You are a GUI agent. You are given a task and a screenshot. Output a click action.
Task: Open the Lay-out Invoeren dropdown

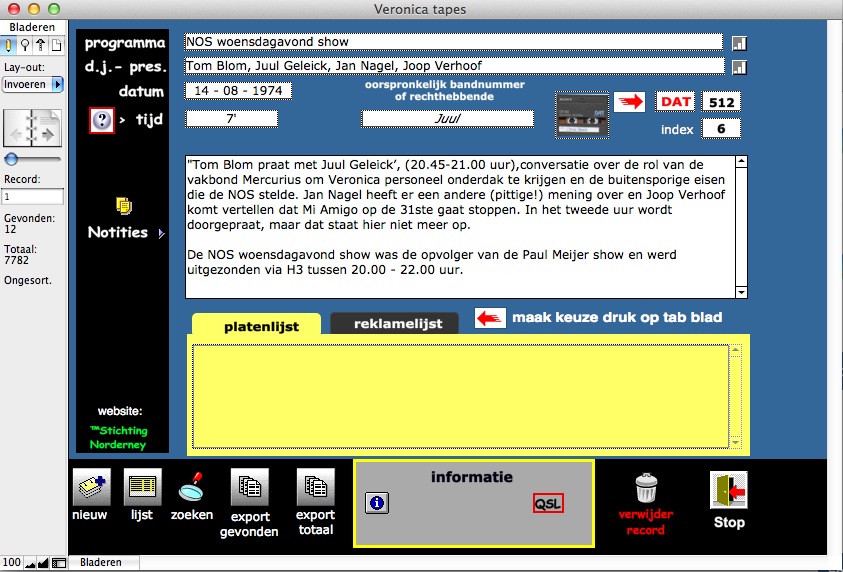(33, 85)
